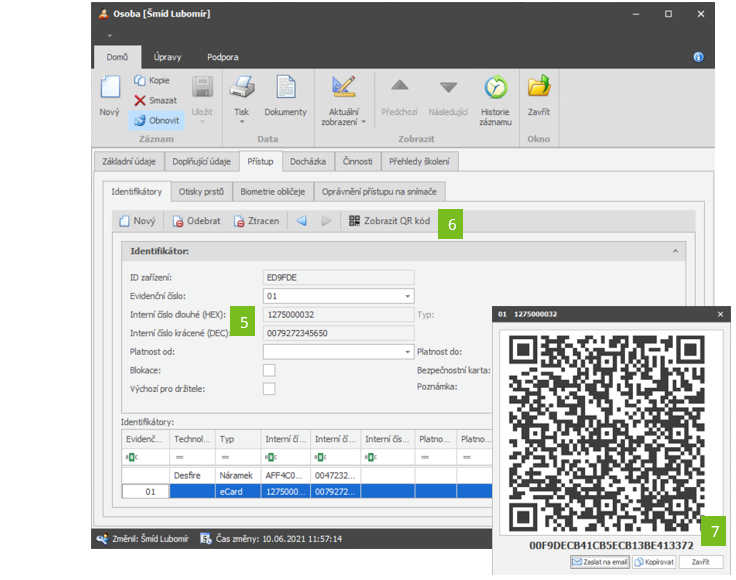Screen dimensions: 736x580
Task: Switch to the Domů ribbon tab
Action: point(117,57)
